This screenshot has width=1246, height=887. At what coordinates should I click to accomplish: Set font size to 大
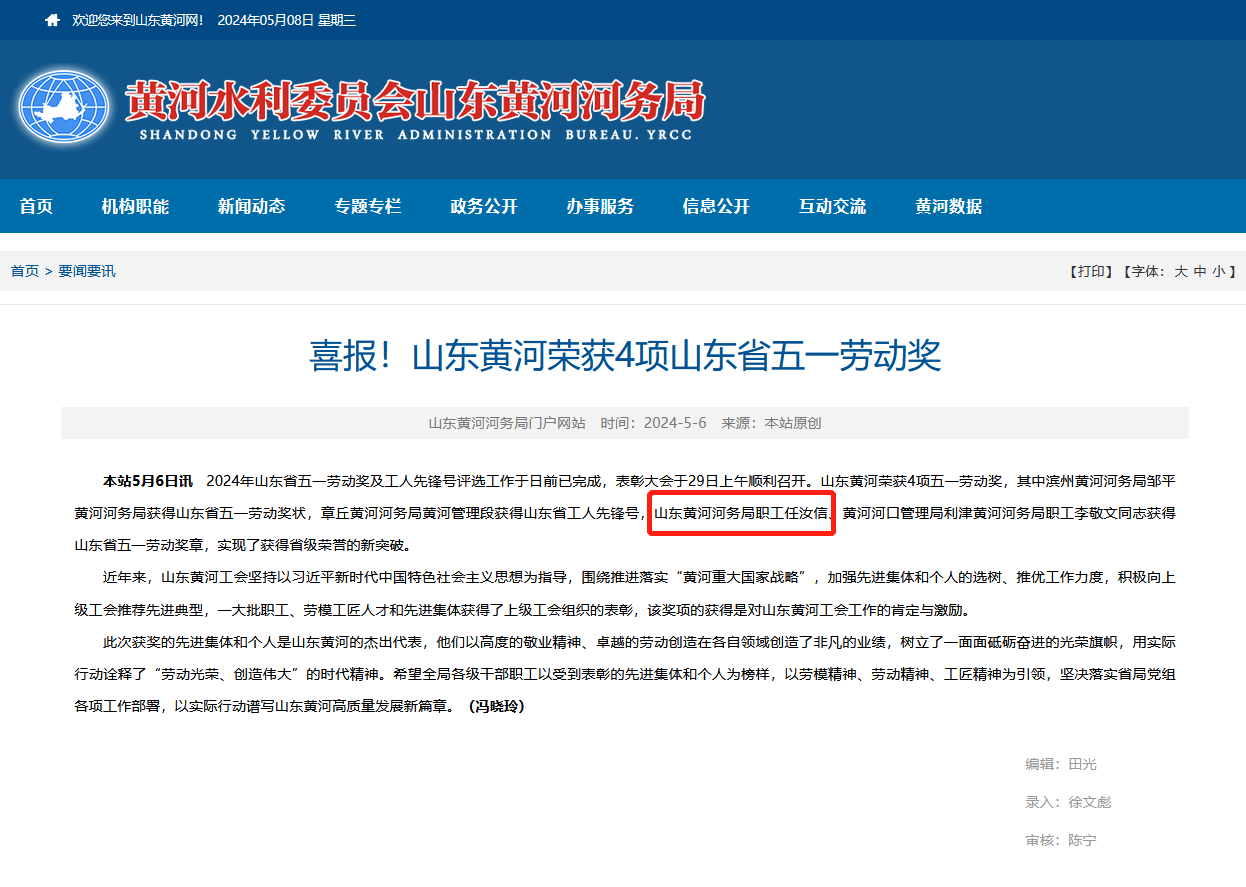click(x=1181, y=271)
